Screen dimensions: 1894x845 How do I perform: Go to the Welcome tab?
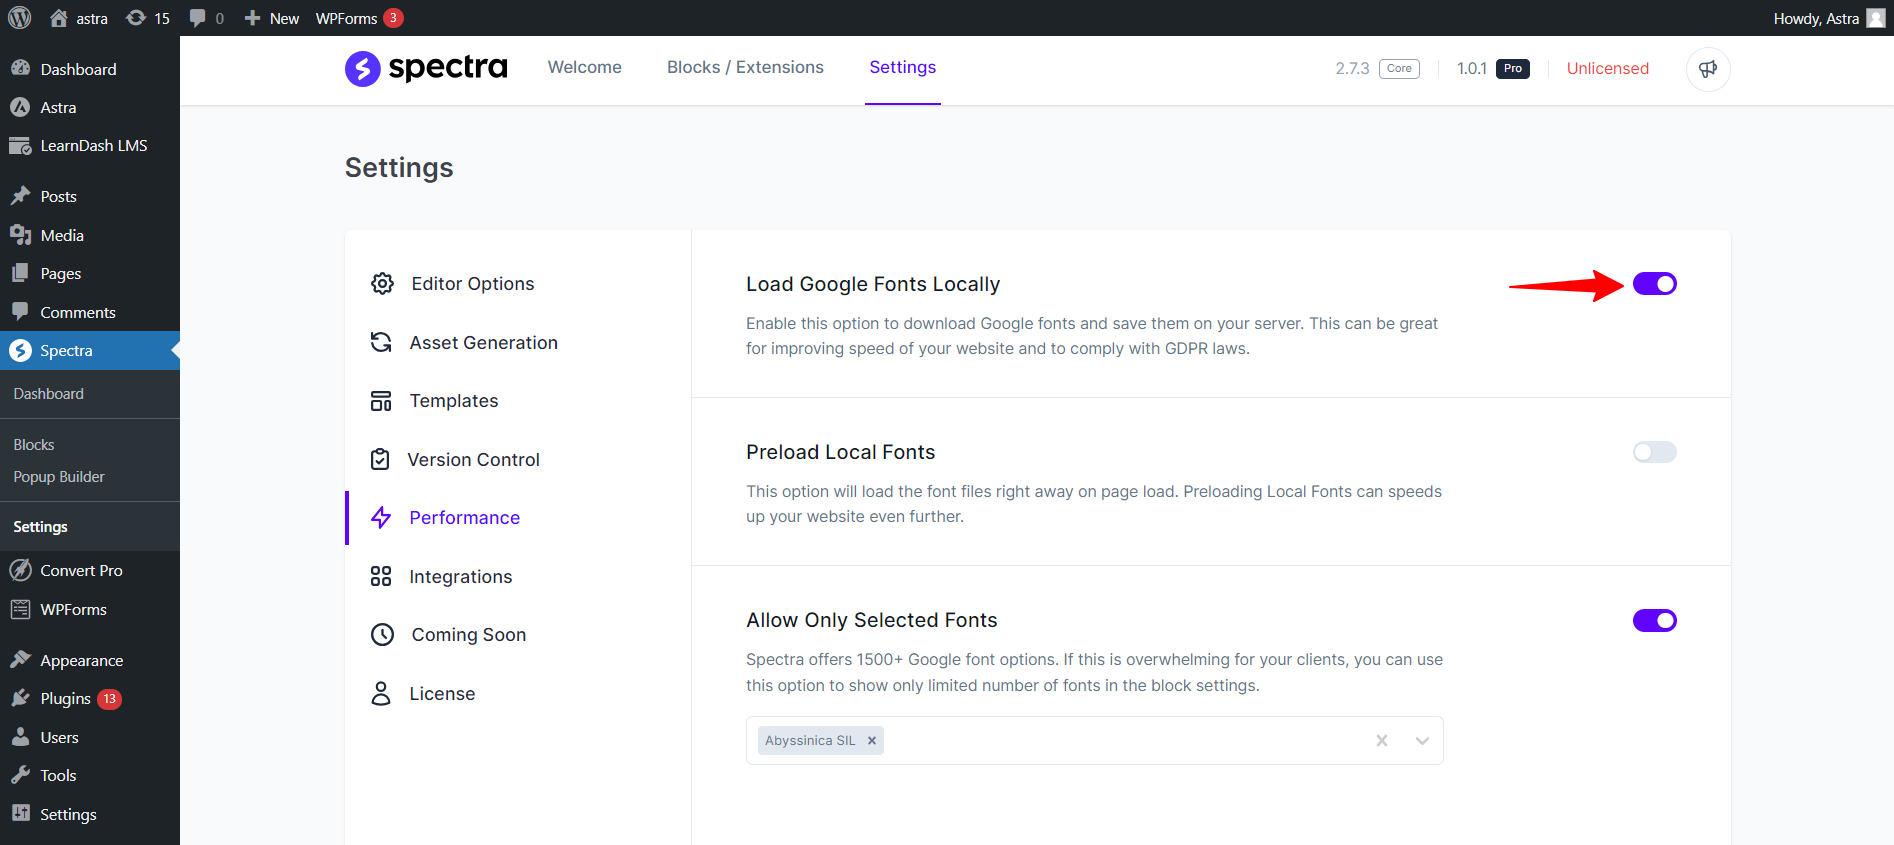(x=584, y=67)
